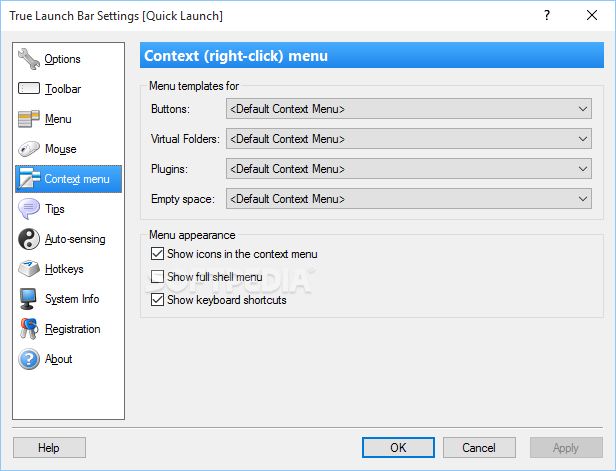This screenshot has width=616, height=471.
Task: Go to the Registration label
Action: click(73, 329)
